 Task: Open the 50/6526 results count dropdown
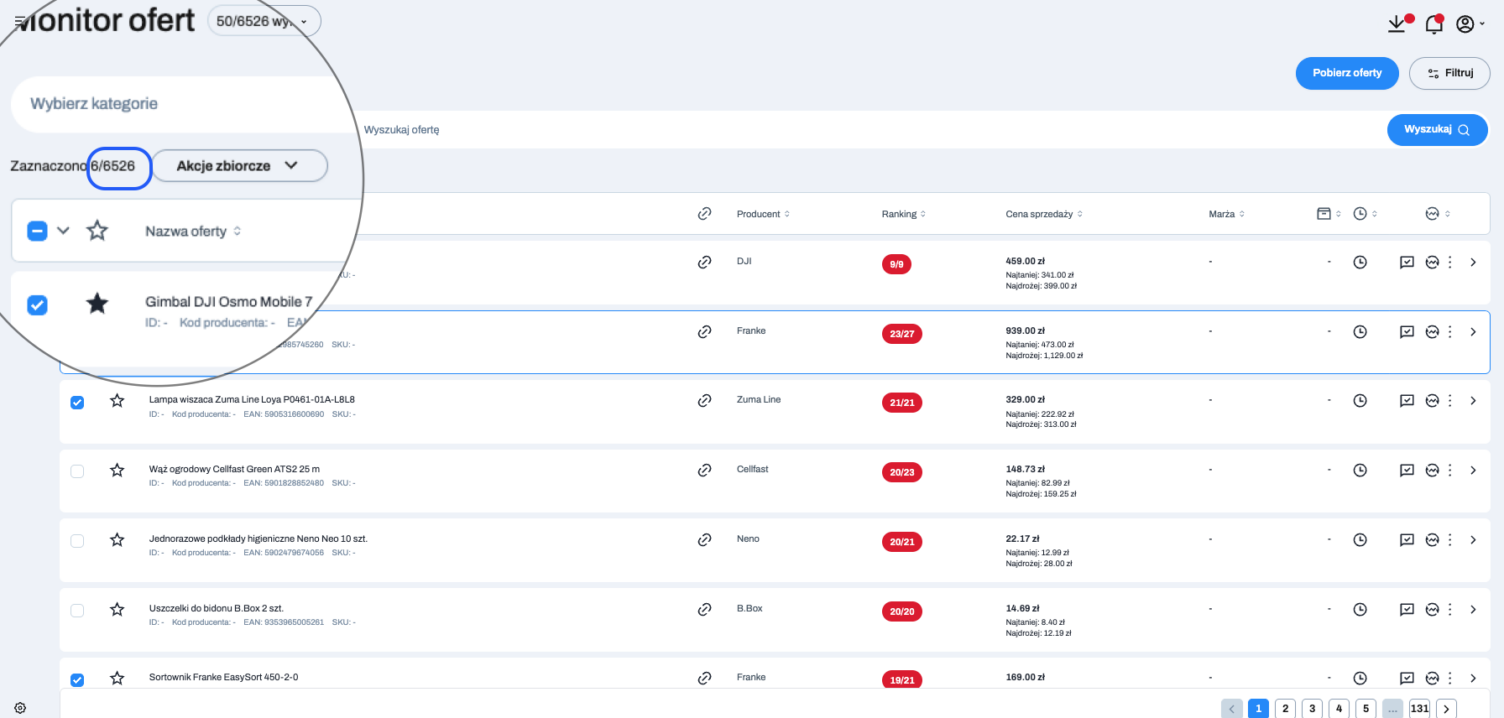[x=264, y=20]
